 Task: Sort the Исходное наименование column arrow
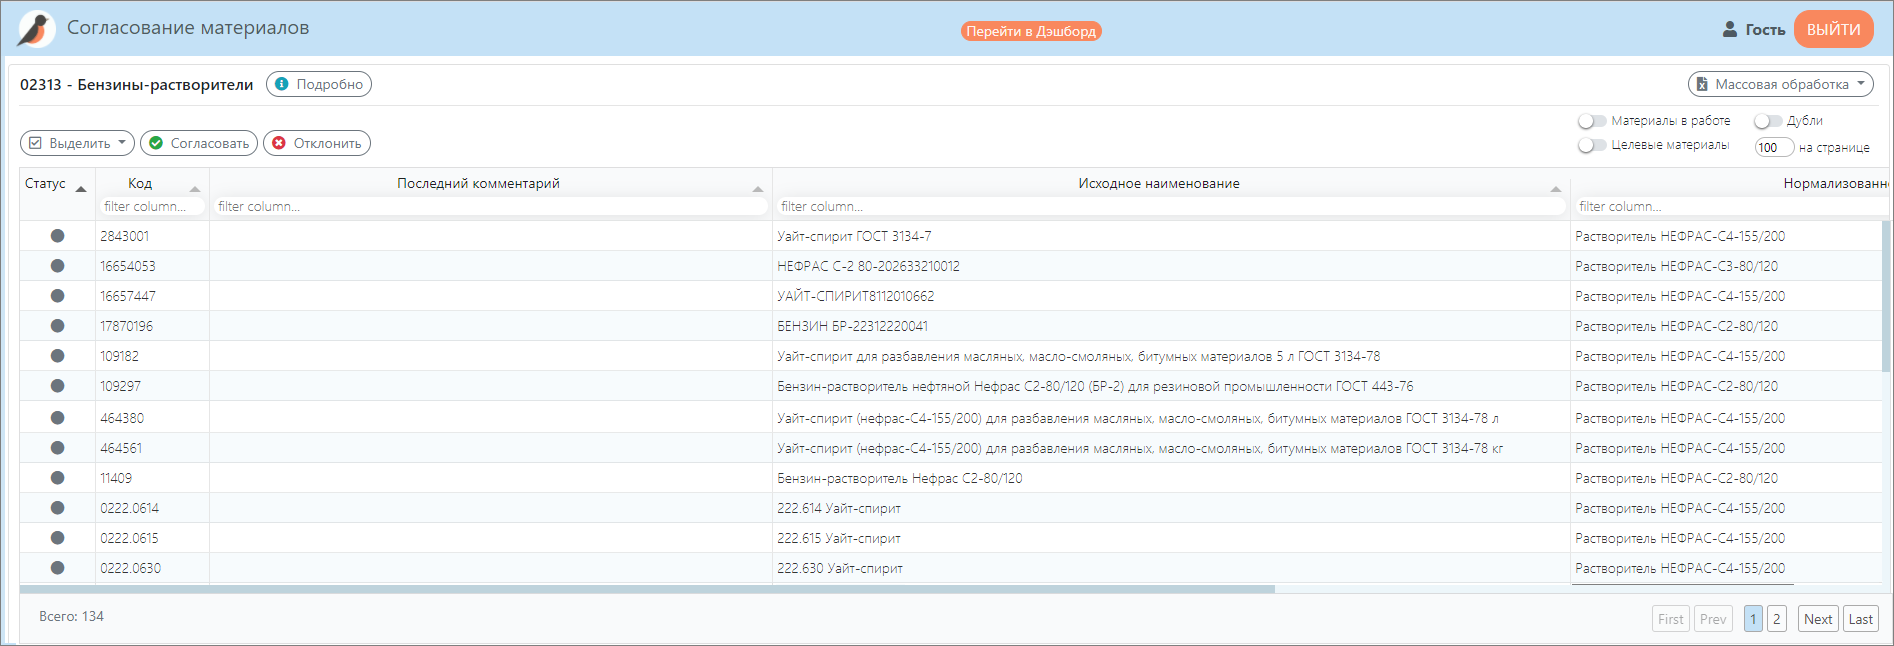tap(1555, 188)
